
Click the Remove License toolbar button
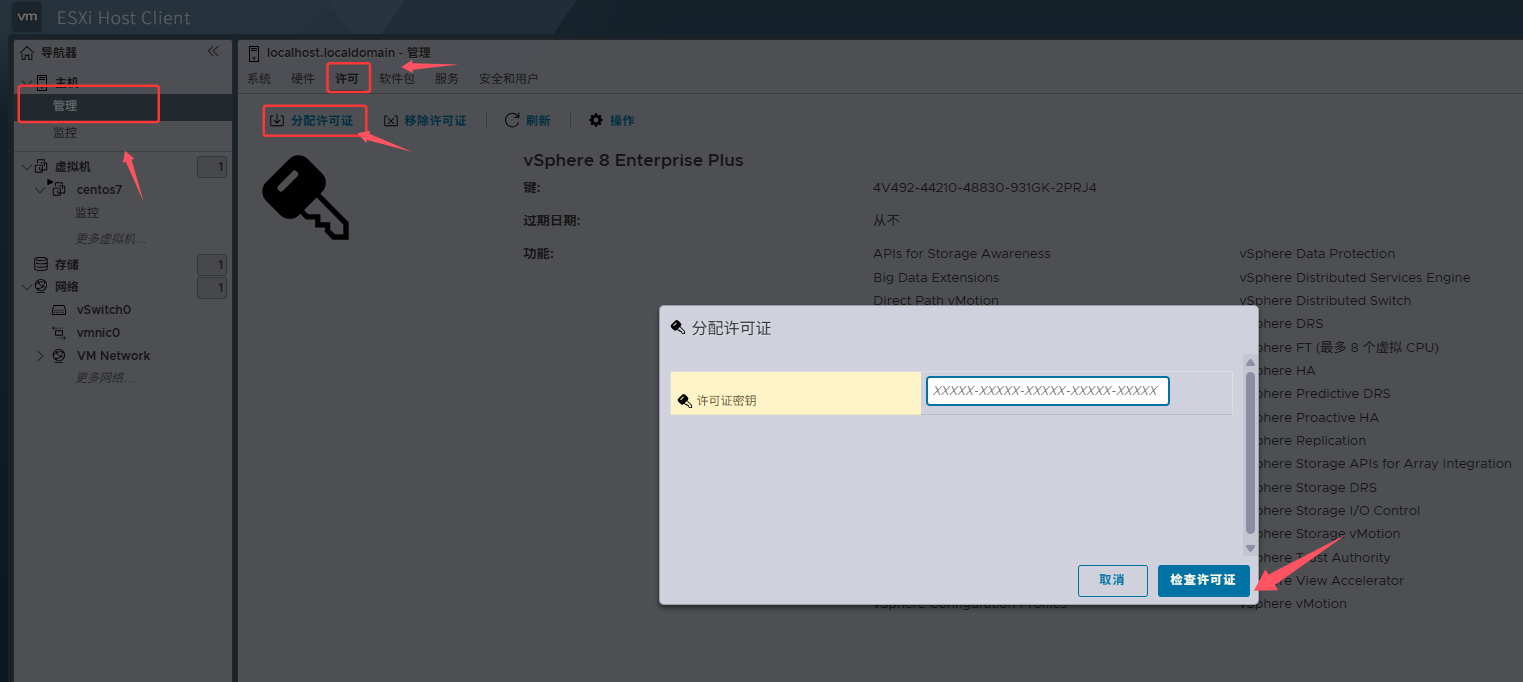coord(426,120)
